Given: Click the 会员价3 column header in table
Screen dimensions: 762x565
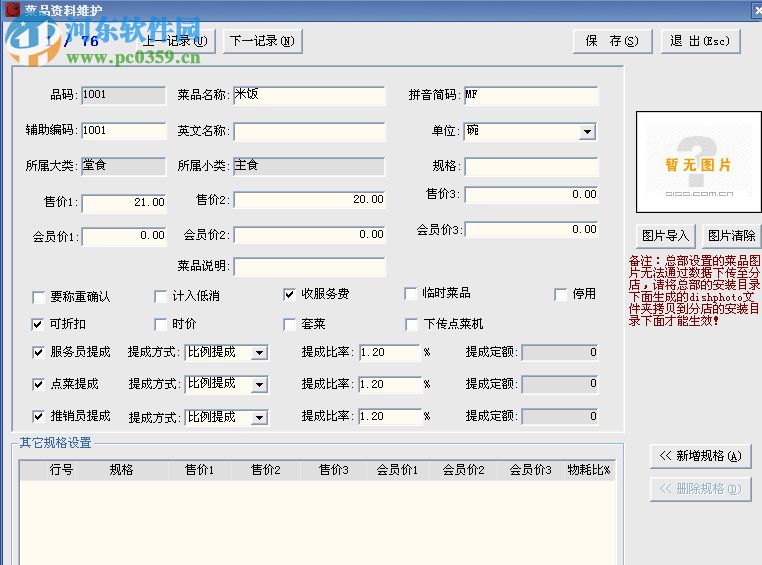Looking at the screenshot, I should click(x=530, y=470).
